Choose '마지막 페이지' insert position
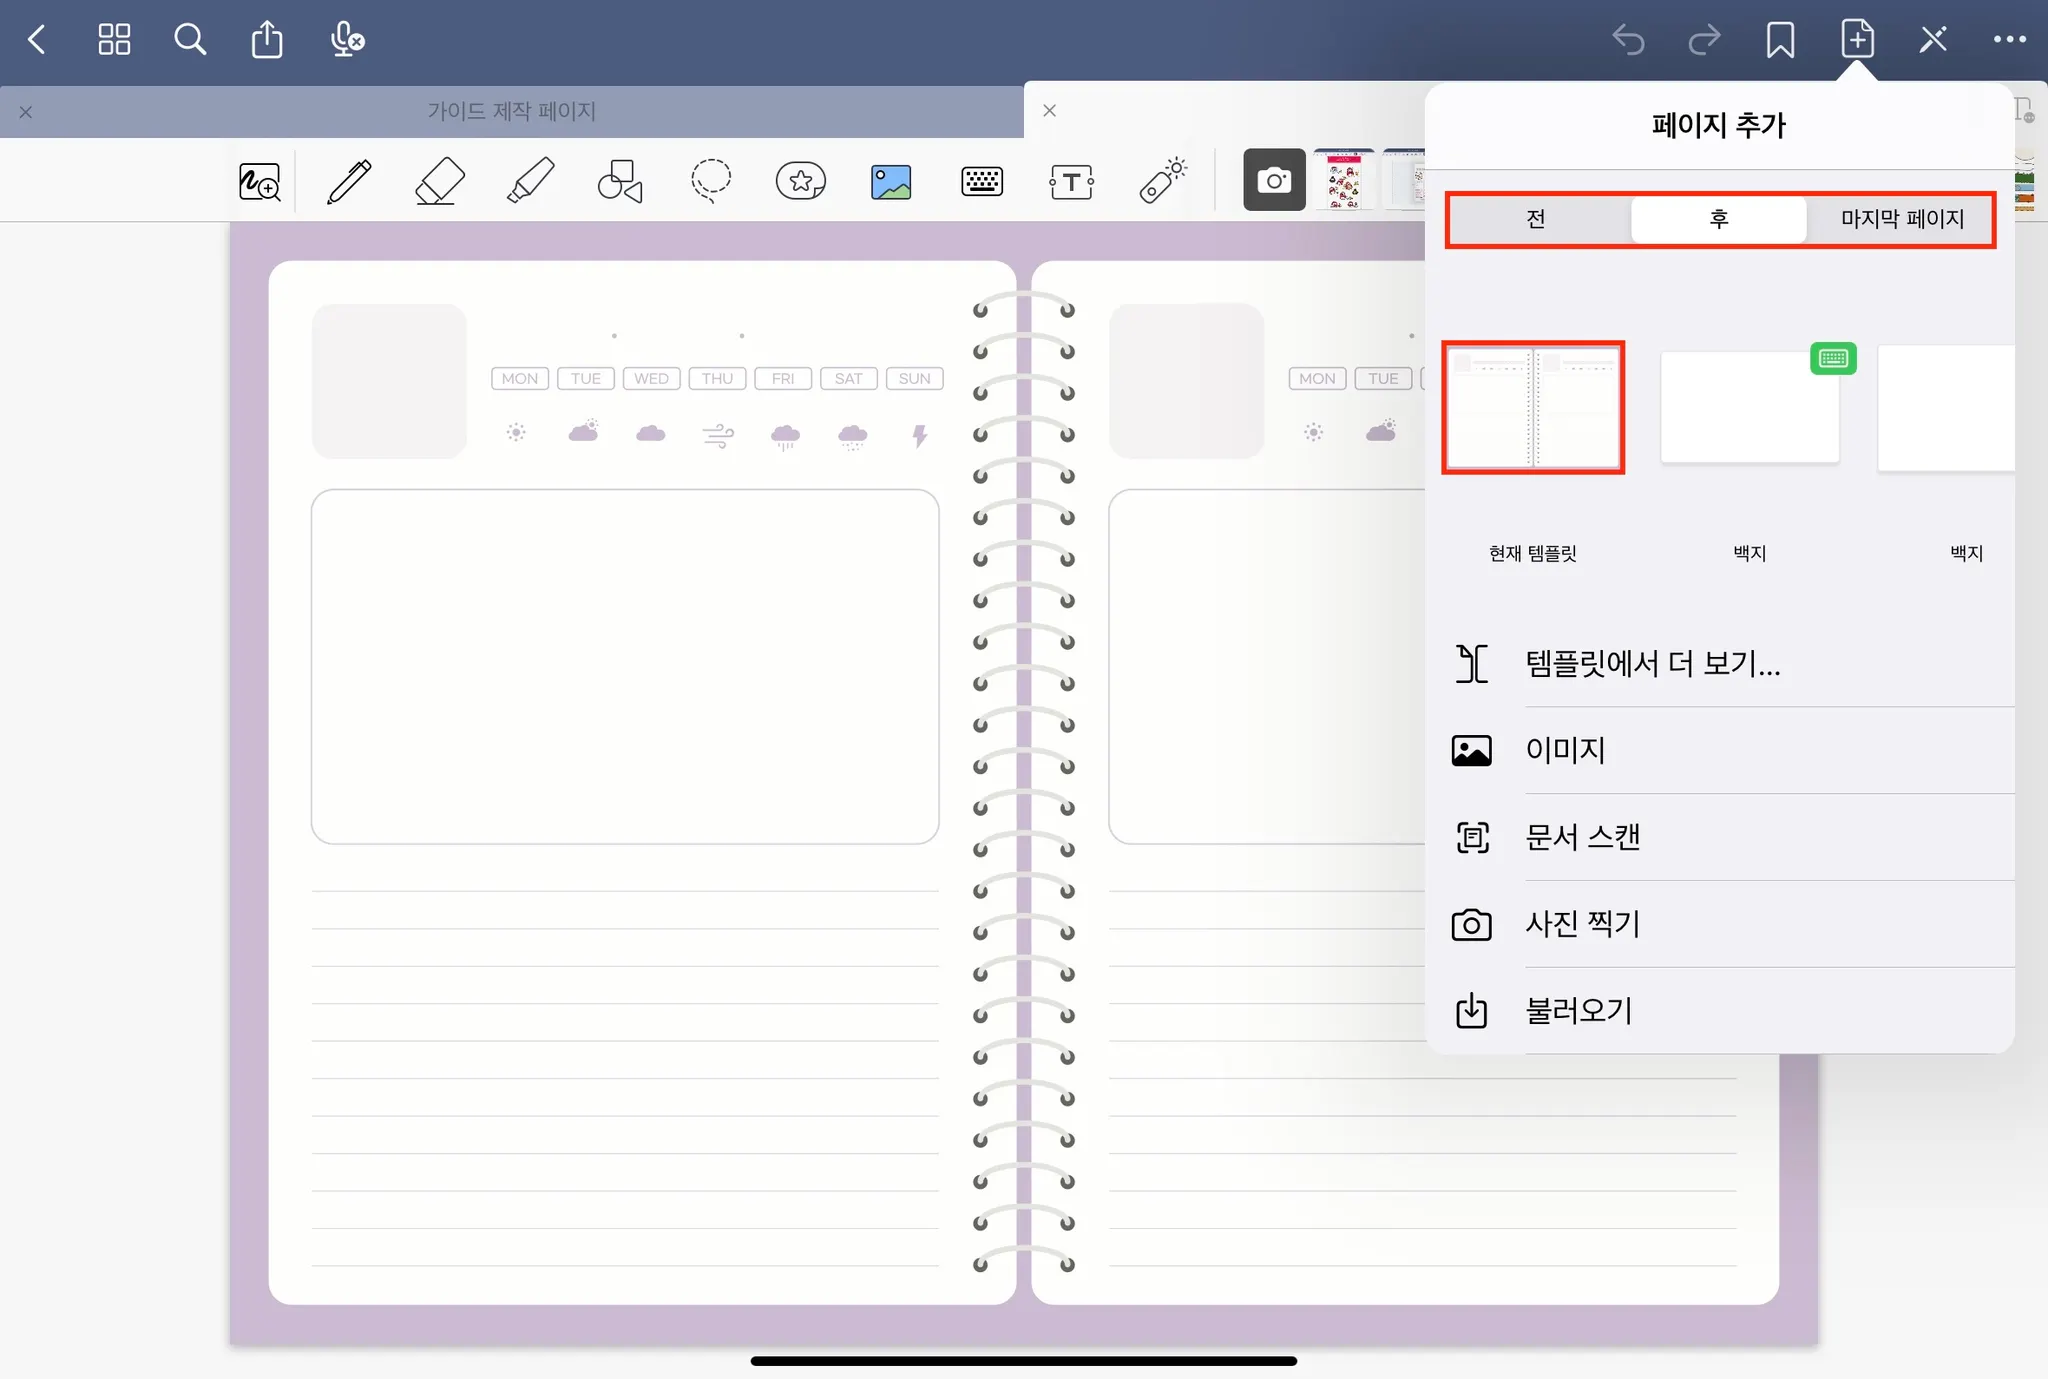This screenshot has height=1379, width=2048. [x=1902, y=219]
